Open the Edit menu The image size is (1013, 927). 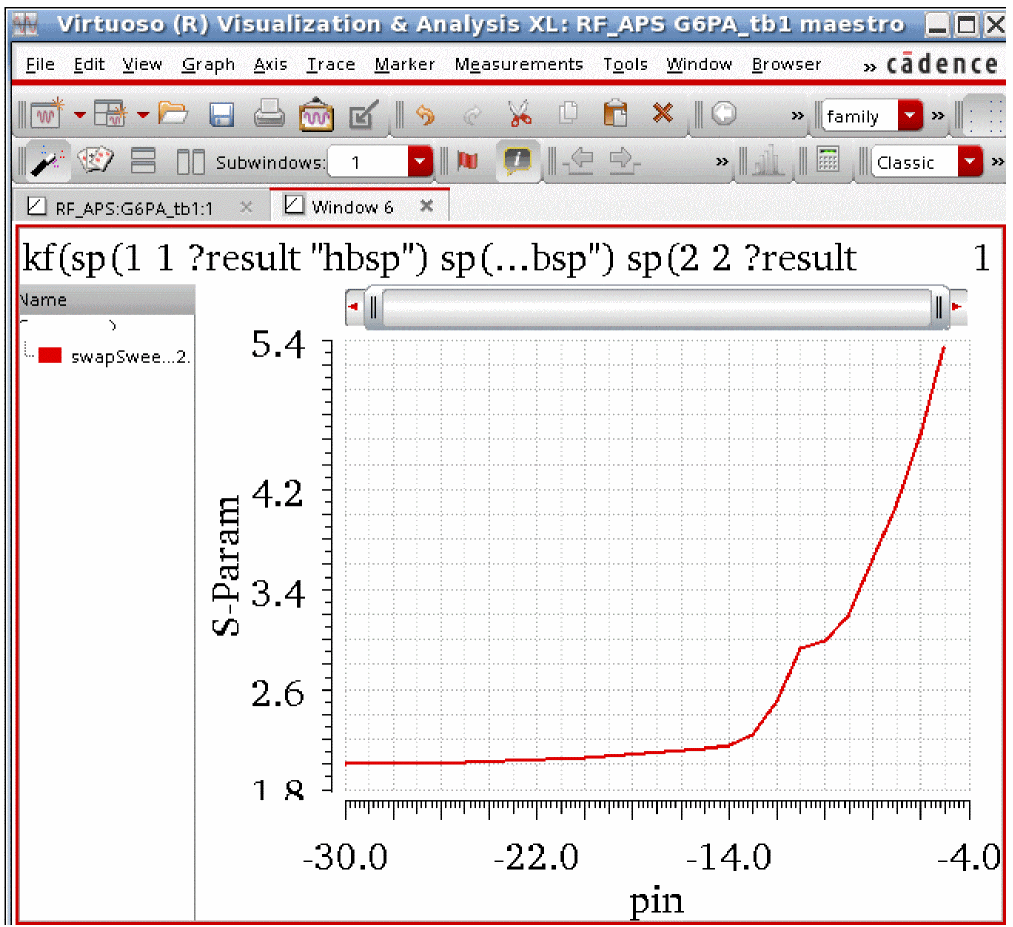pos(89,64)
